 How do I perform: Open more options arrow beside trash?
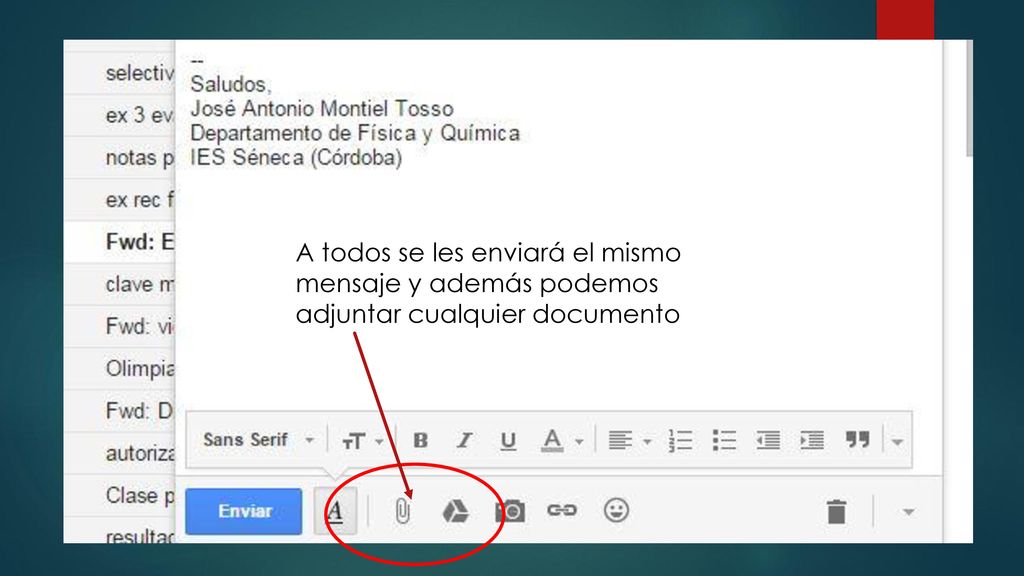pyautogui.click(x=908, y=512)
